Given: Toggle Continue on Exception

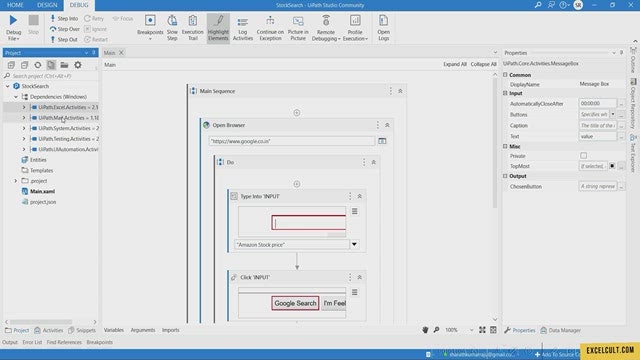Looking at the screenshot, I should (x=270, y=27).
